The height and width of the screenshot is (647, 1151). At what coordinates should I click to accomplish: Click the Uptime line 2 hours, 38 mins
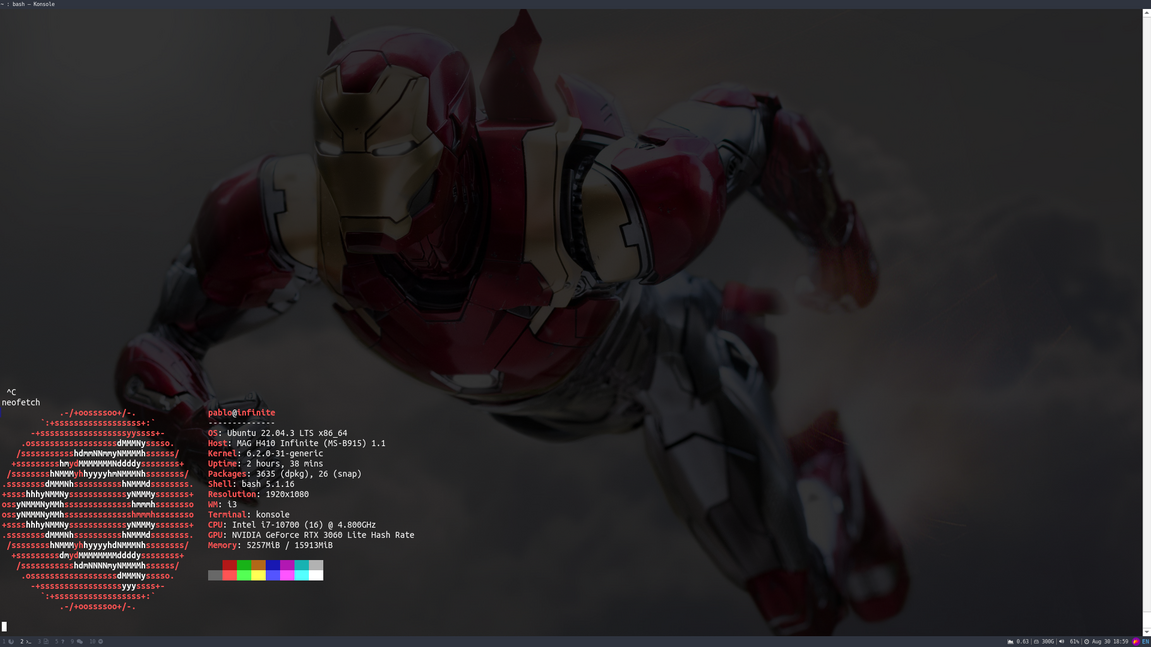pyautogui.click(x=265, y=464)
